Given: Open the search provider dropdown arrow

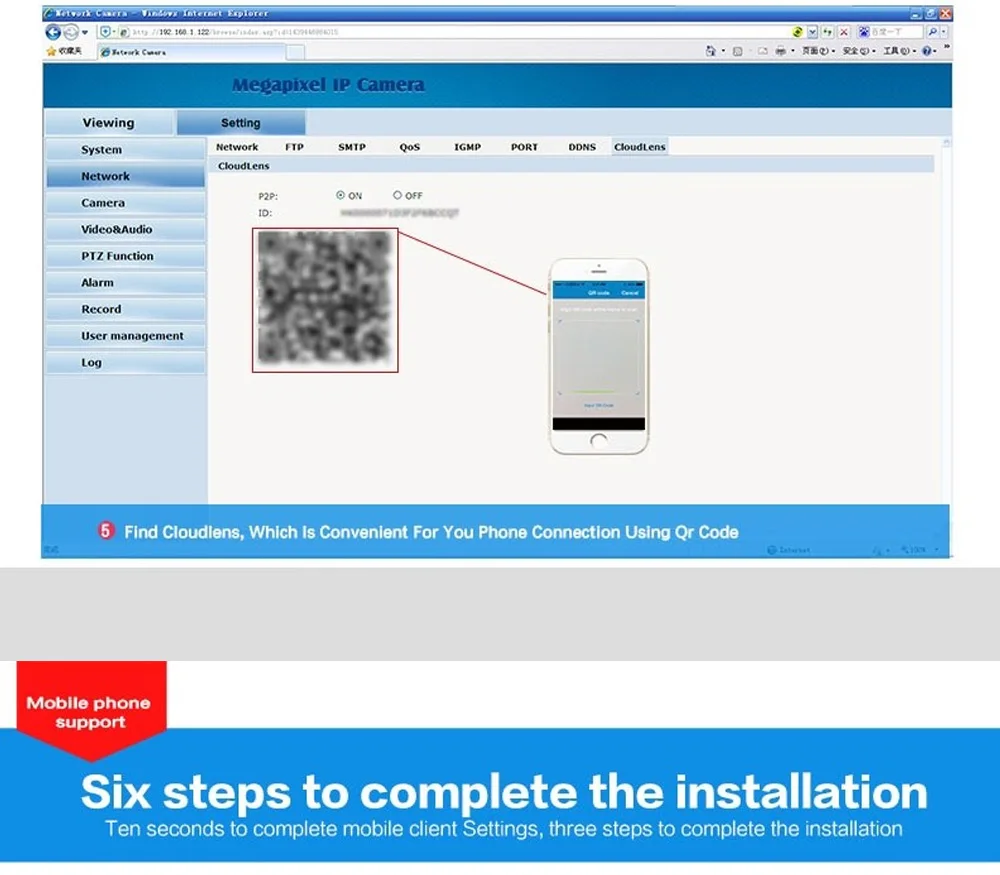Looking at the screenshot, I should [944, 32].
